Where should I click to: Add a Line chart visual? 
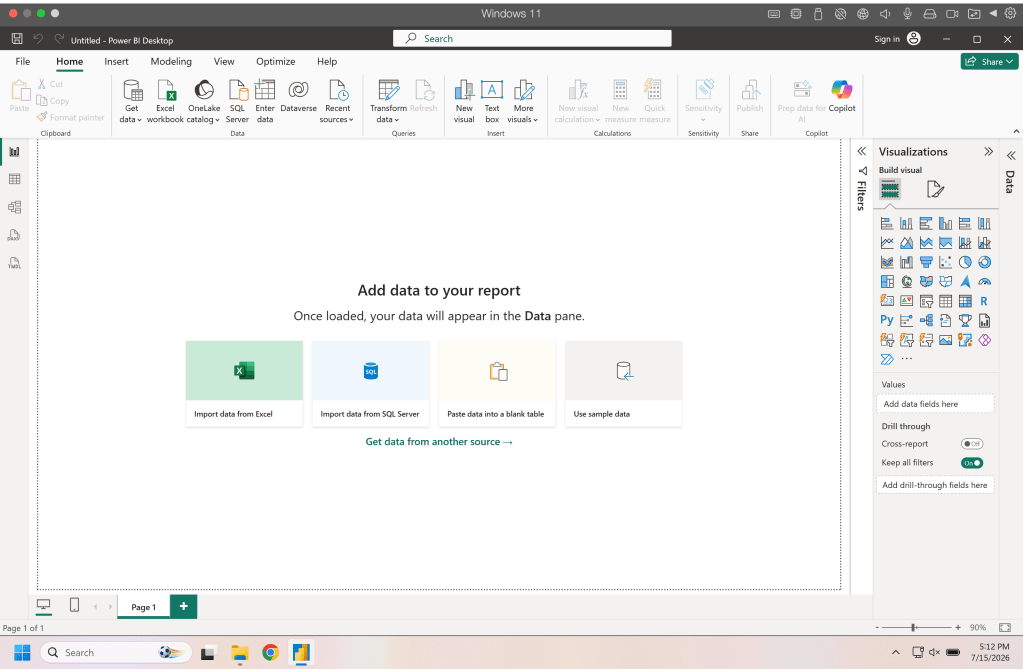tap(887, 243)
